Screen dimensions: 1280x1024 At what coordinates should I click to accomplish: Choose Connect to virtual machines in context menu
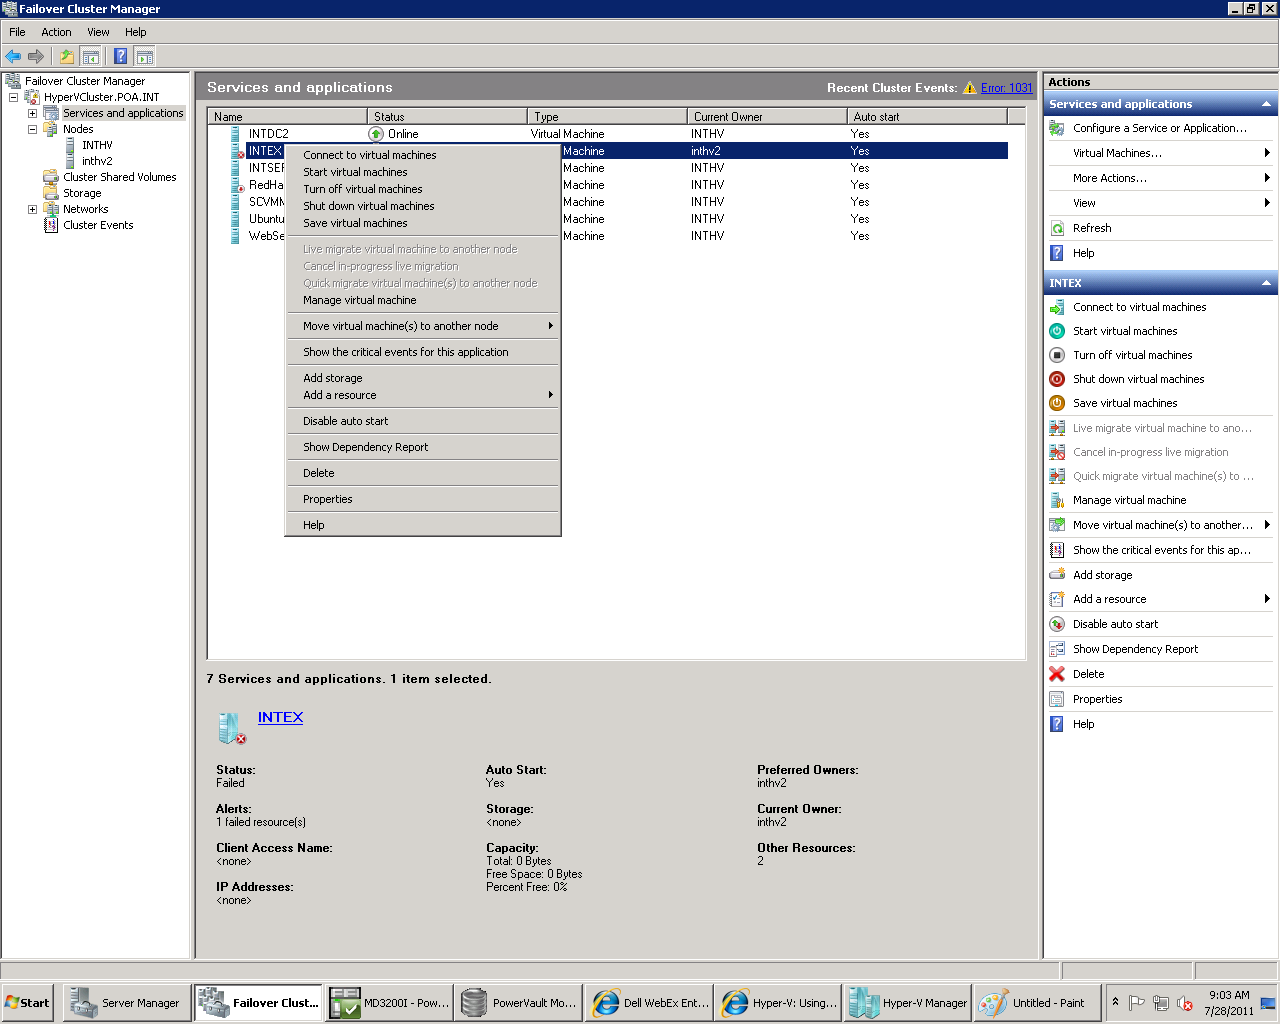pyautogui.click(x=423, y=155)
